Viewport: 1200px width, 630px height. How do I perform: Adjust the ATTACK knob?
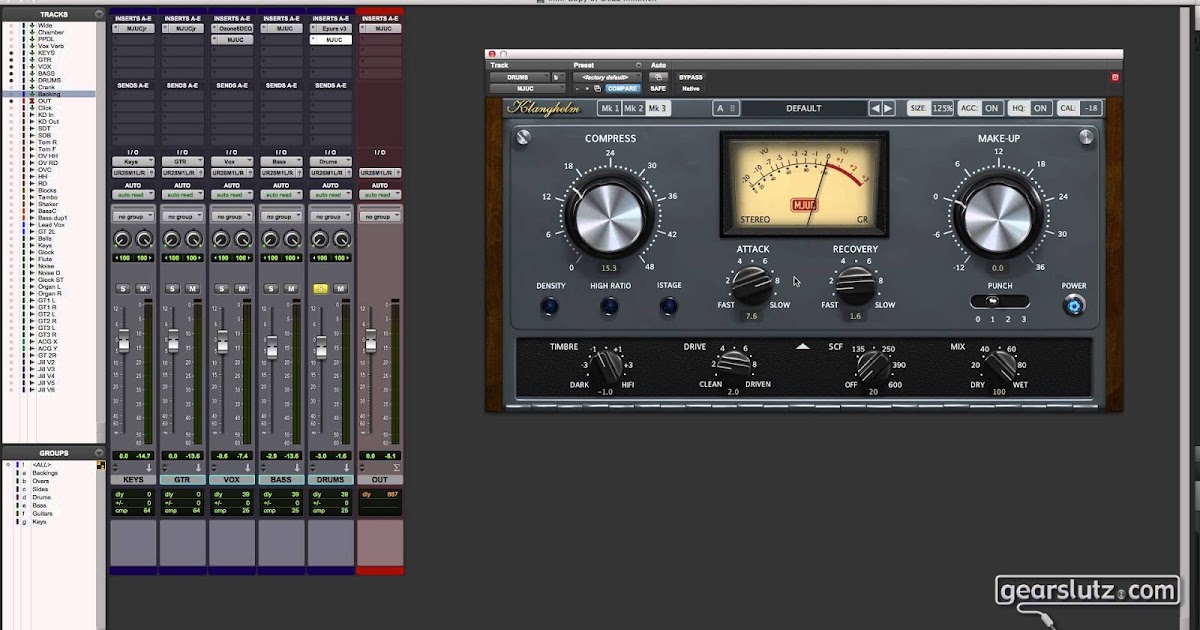pos(753,287)
